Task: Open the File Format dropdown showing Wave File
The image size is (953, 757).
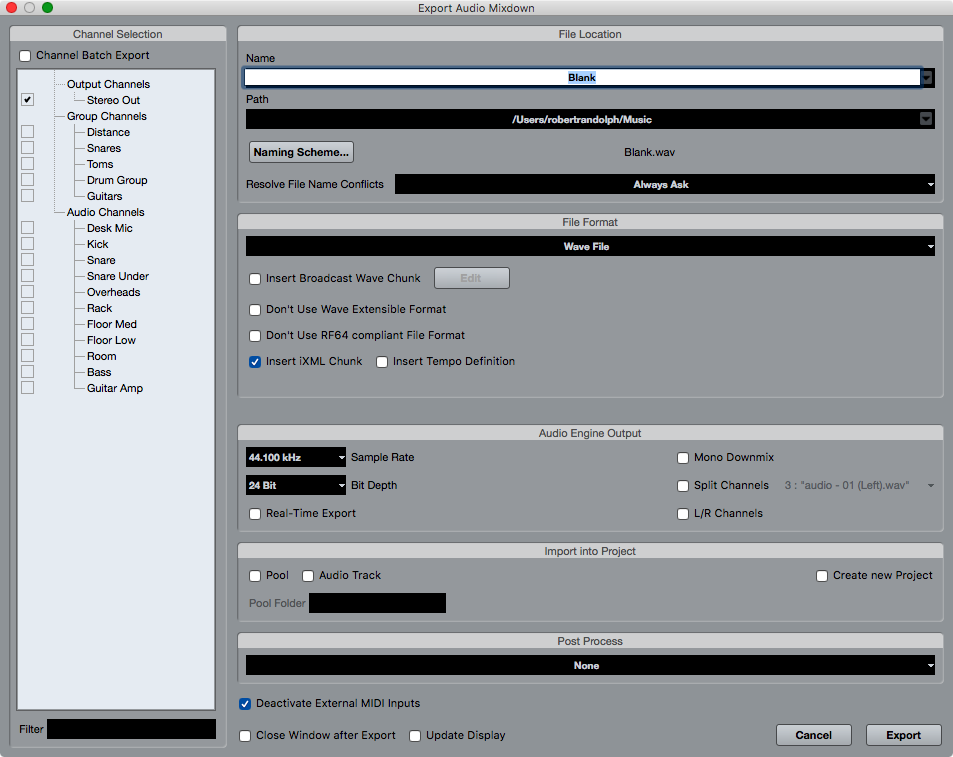Action: pyautogui.click(x=588, y=246)
